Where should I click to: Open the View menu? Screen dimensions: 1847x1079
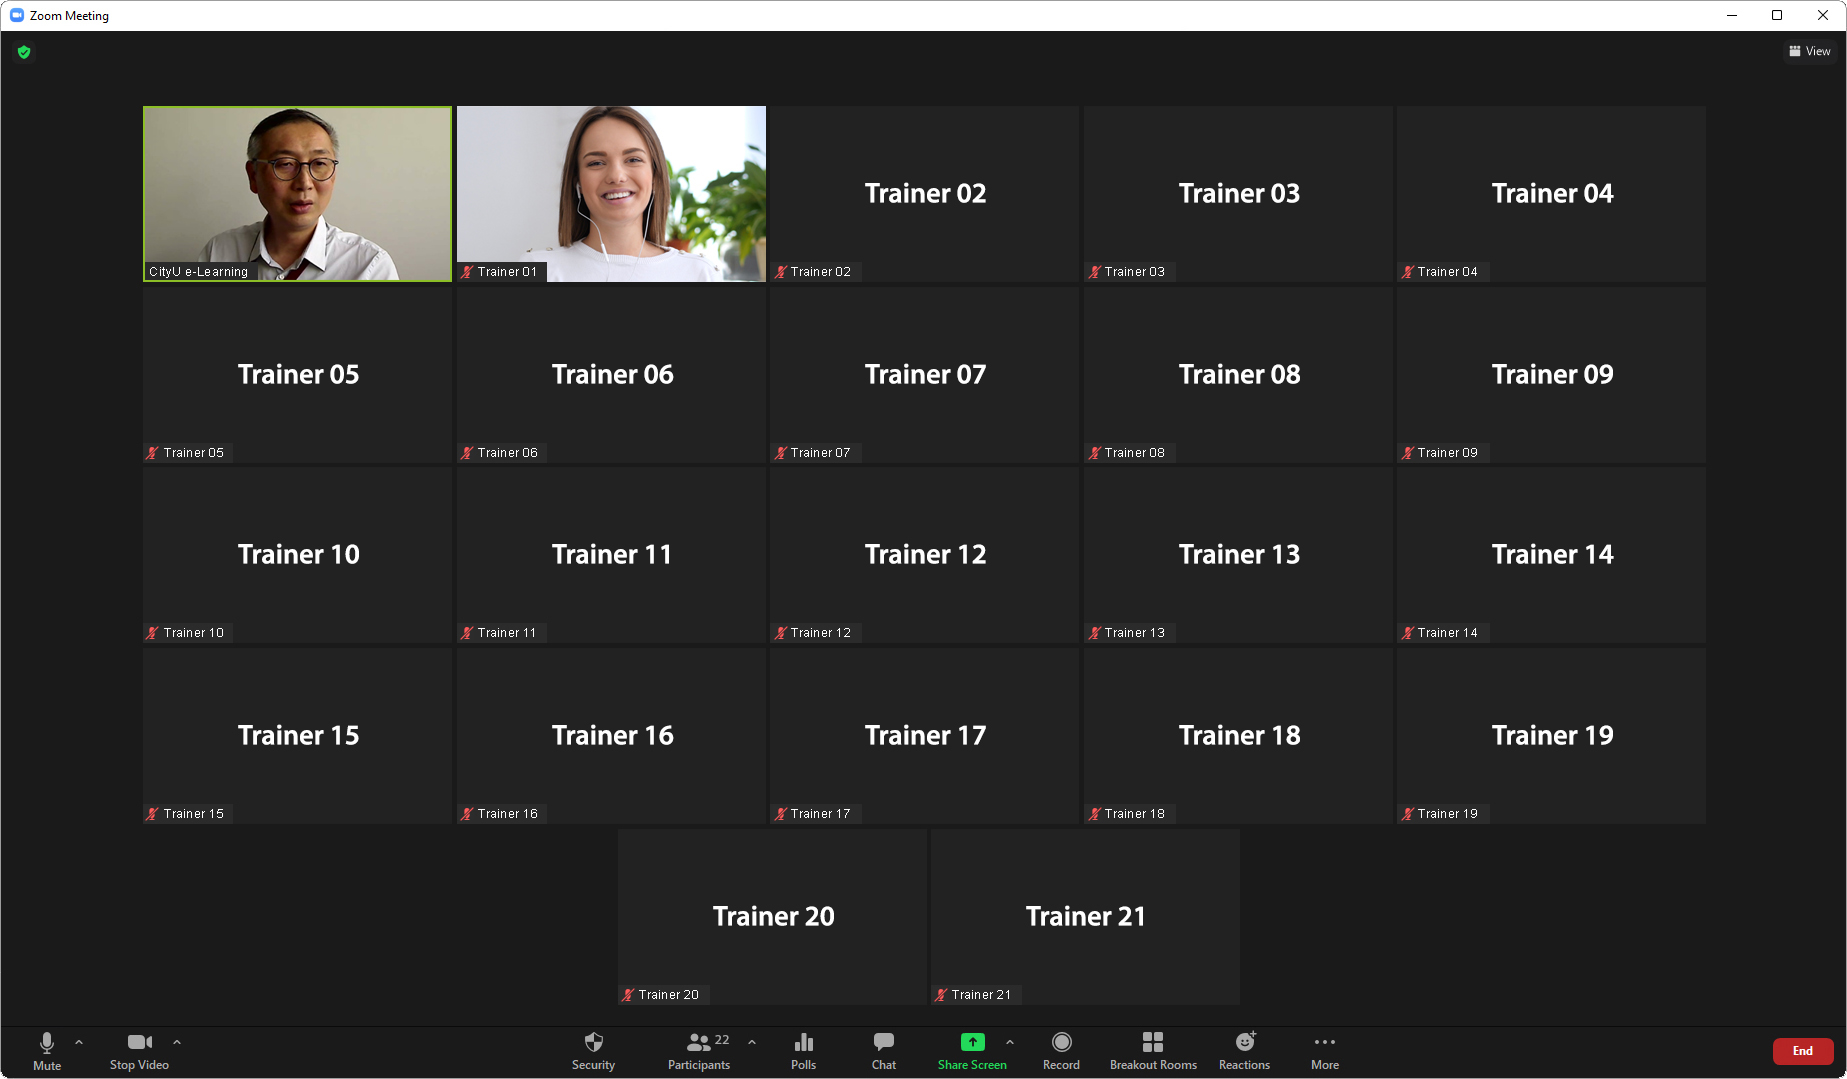pos(1810,51)
